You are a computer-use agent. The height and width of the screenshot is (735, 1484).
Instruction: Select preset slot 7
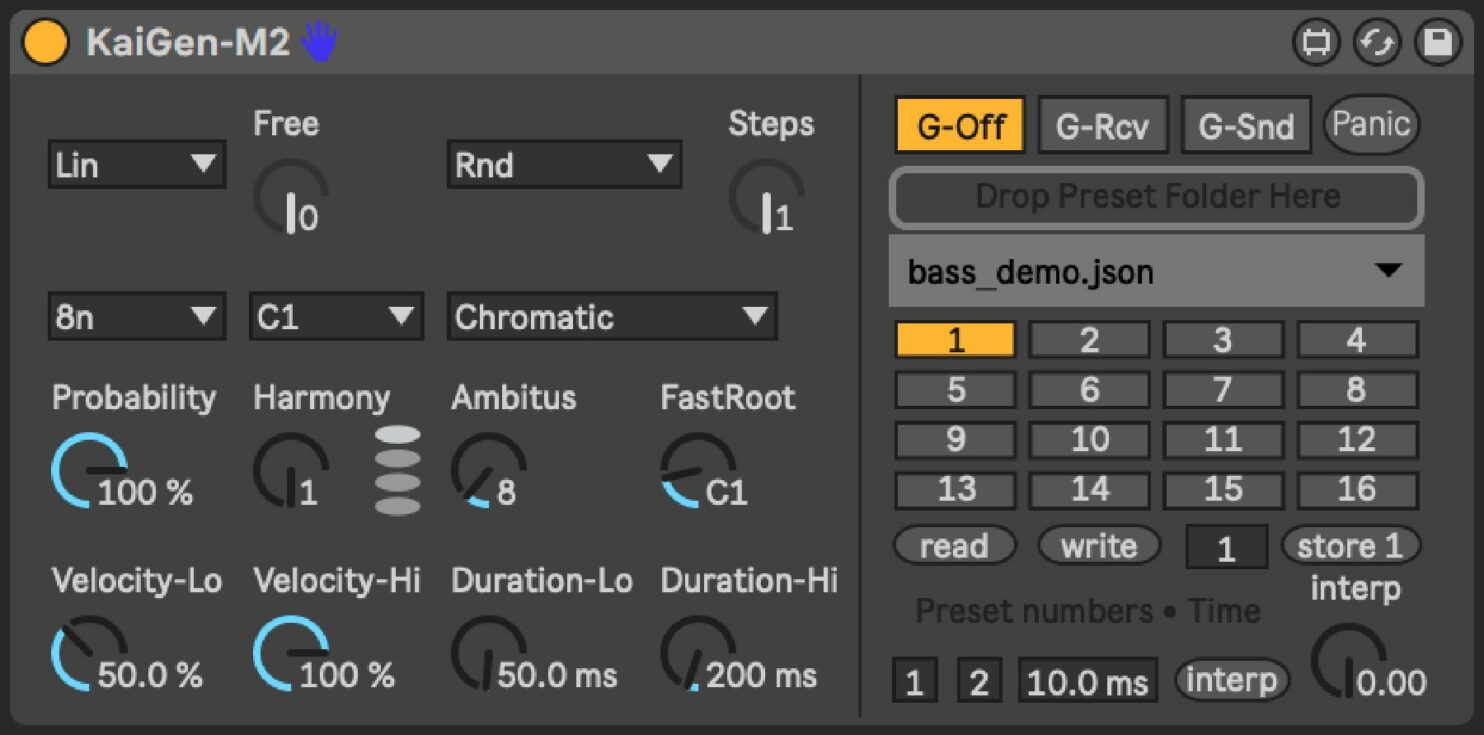coord(1223,390)
